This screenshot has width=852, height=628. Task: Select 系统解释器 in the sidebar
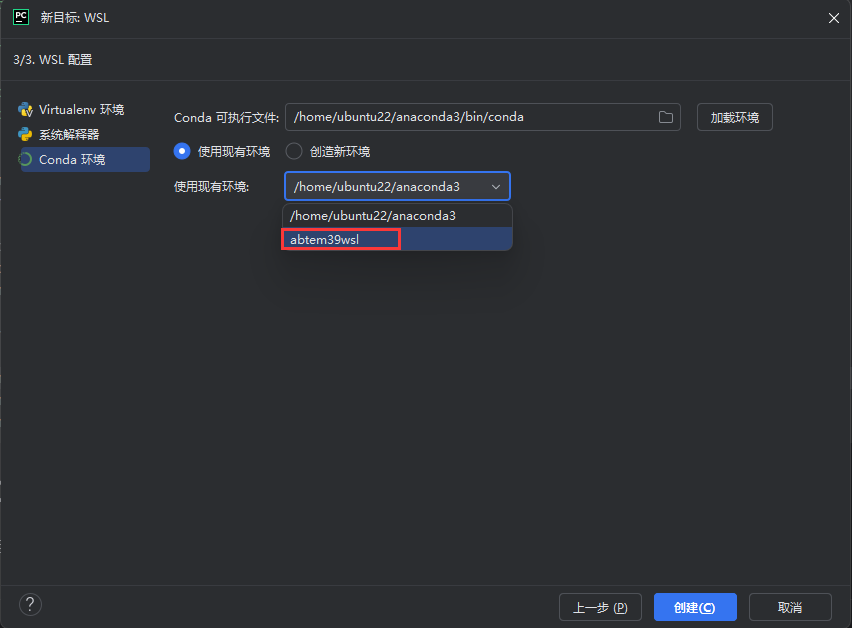(x=69, y=134)
